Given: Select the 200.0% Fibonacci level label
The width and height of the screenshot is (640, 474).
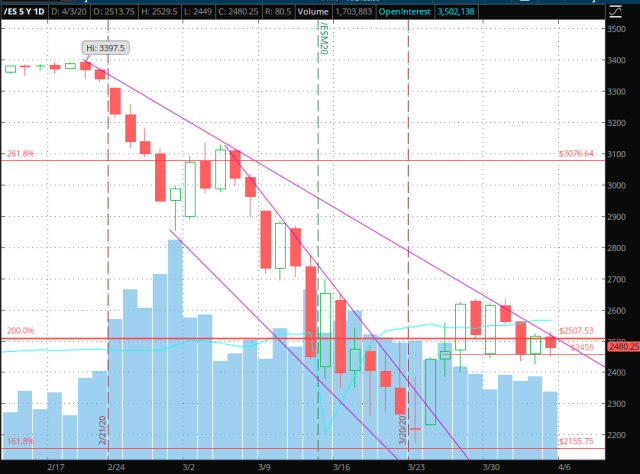Looking at the screenshot, I should pos(20,330).
